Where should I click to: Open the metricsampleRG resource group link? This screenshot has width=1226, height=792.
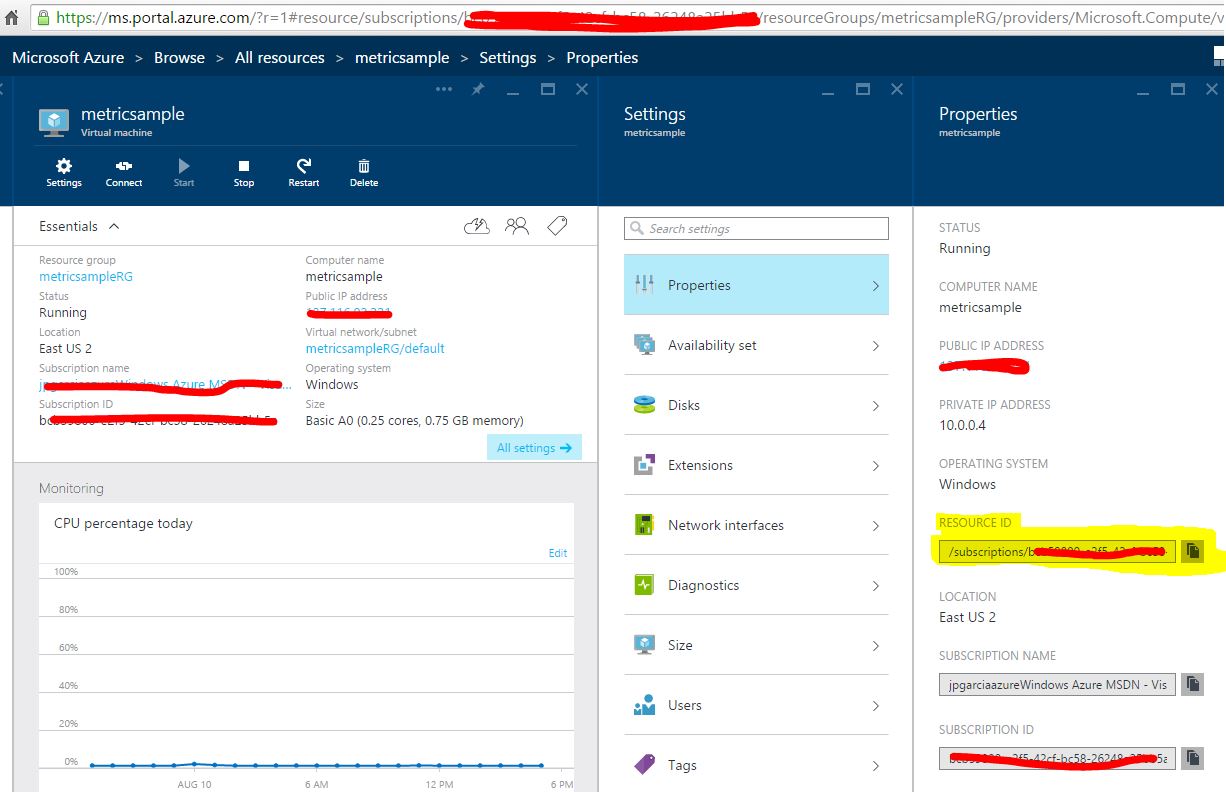(86, 276)
